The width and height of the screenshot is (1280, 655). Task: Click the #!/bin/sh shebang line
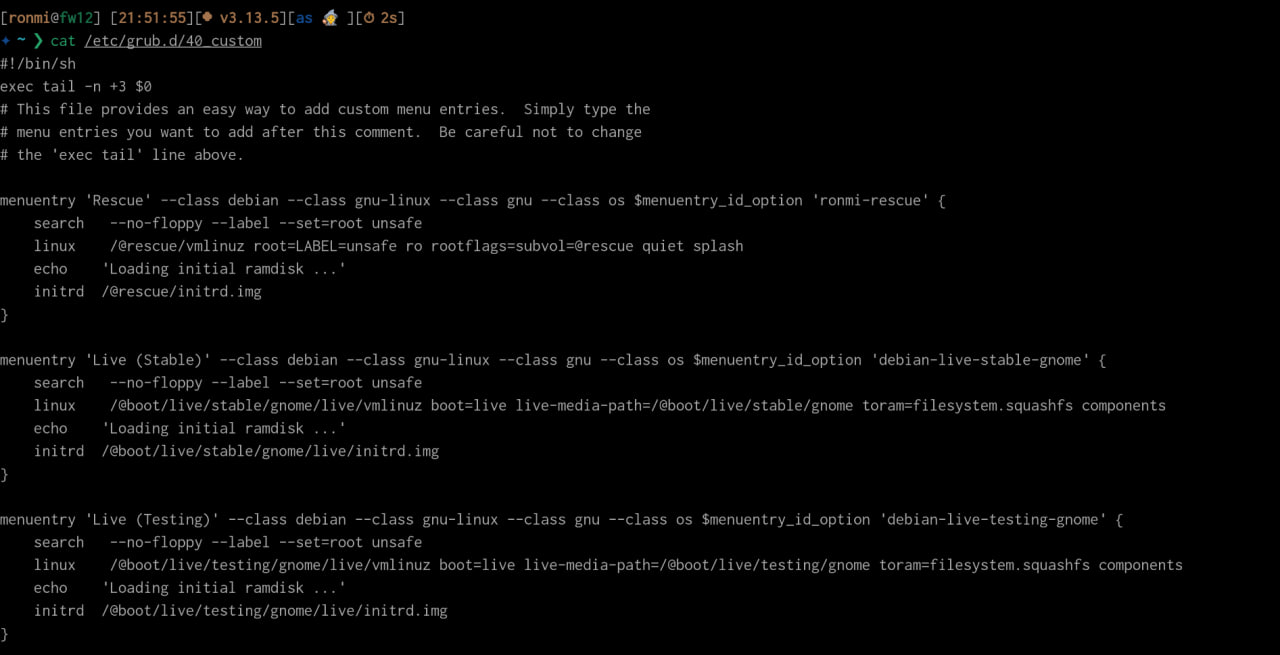[38, 63]
